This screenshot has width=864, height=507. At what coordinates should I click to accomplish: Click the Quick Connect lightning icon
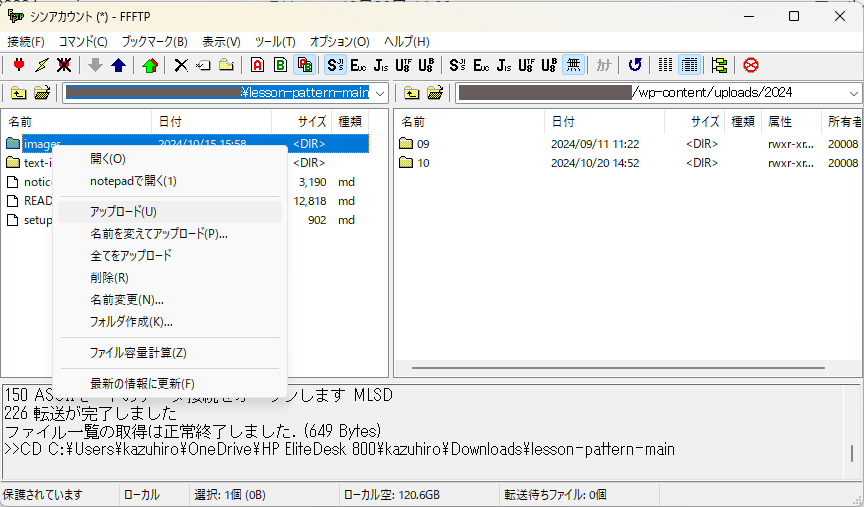point(41,65)
